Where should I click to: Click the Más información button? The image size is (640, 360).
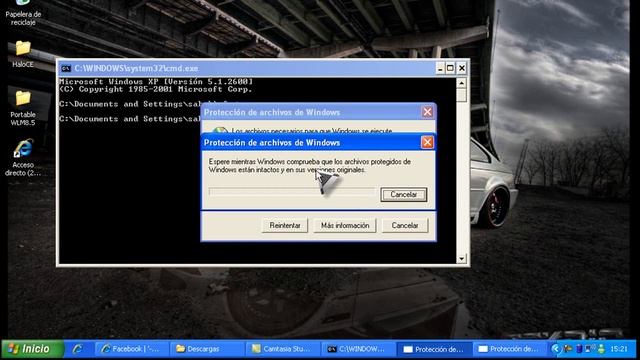click(345, 225)
